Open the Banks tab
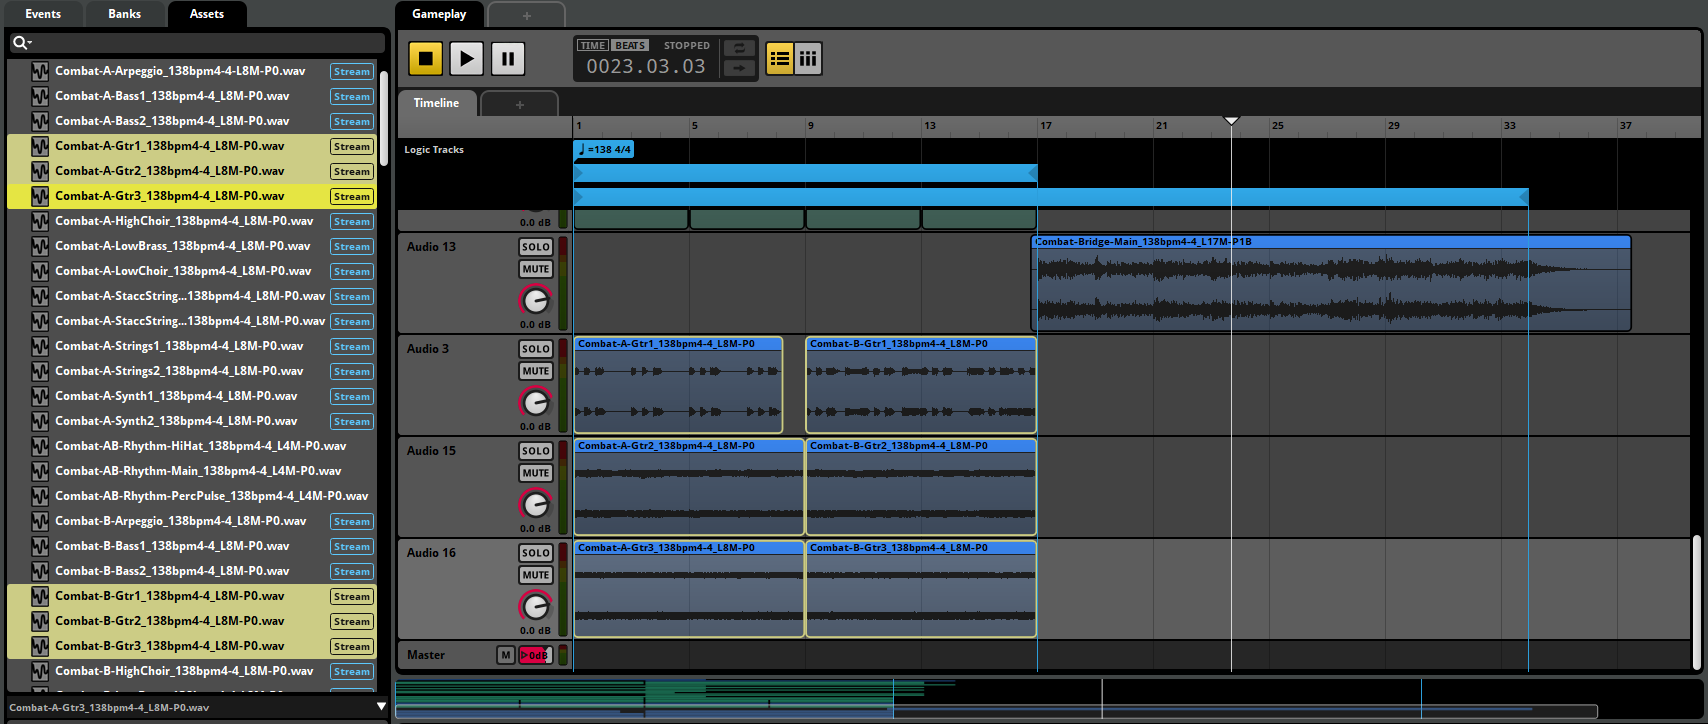Image resolution: width=1708 pixels, height=724 pixels. 125,14
